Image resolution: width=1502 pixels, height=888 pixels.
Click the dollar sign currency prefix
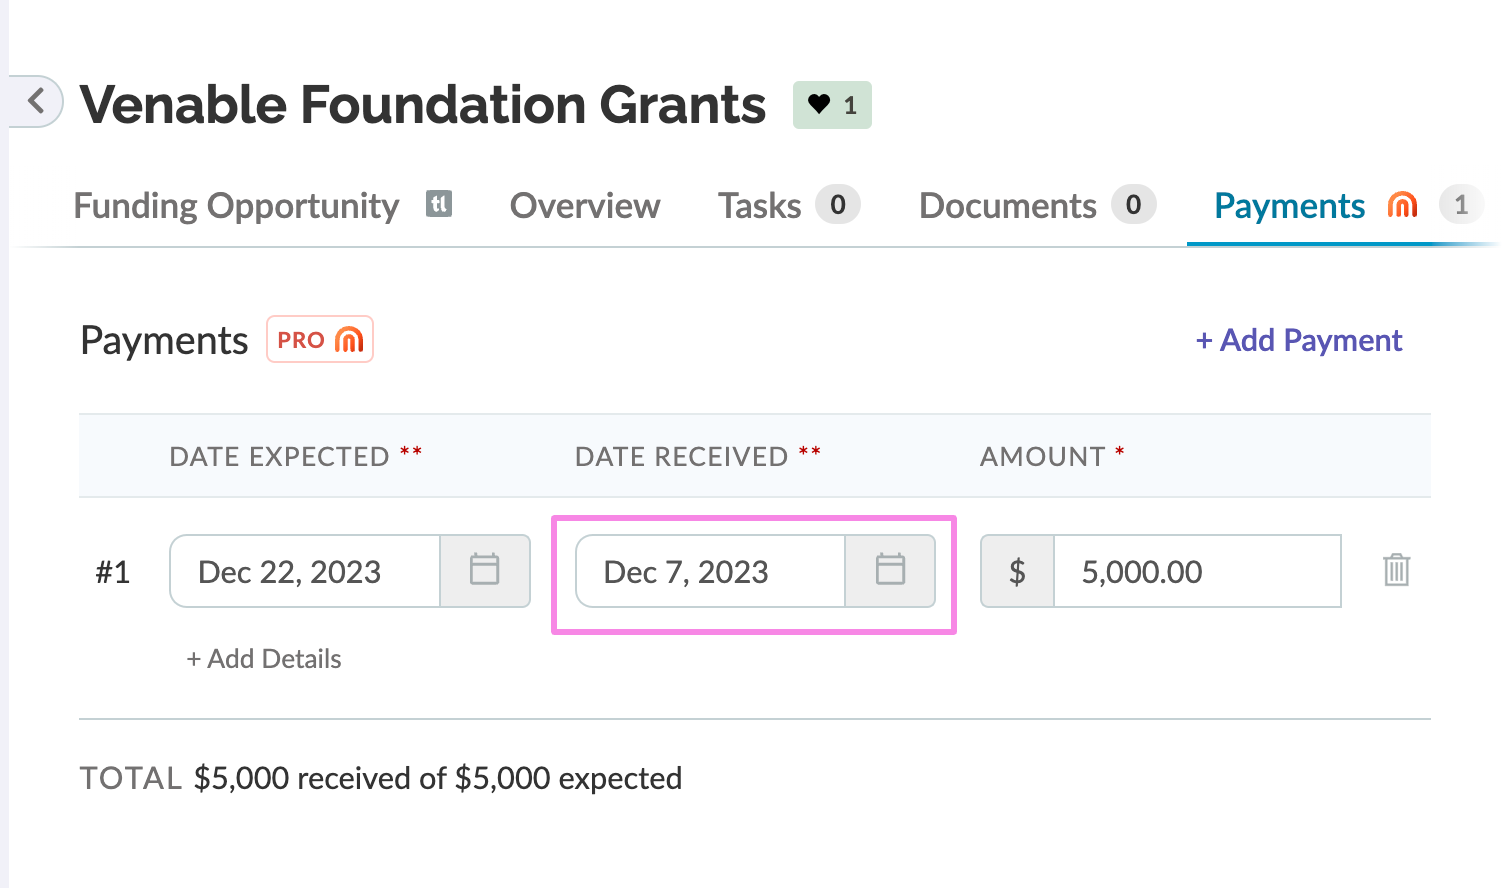[1017, 572]
